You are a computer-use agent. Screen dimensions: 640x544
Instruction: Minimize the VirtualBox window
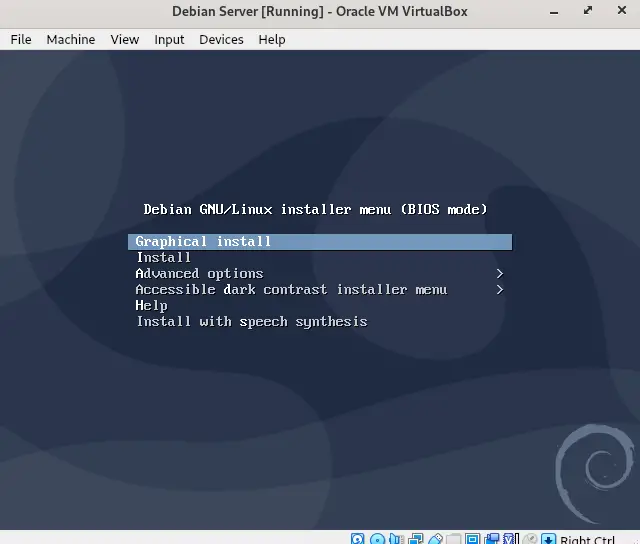point(553,13)
